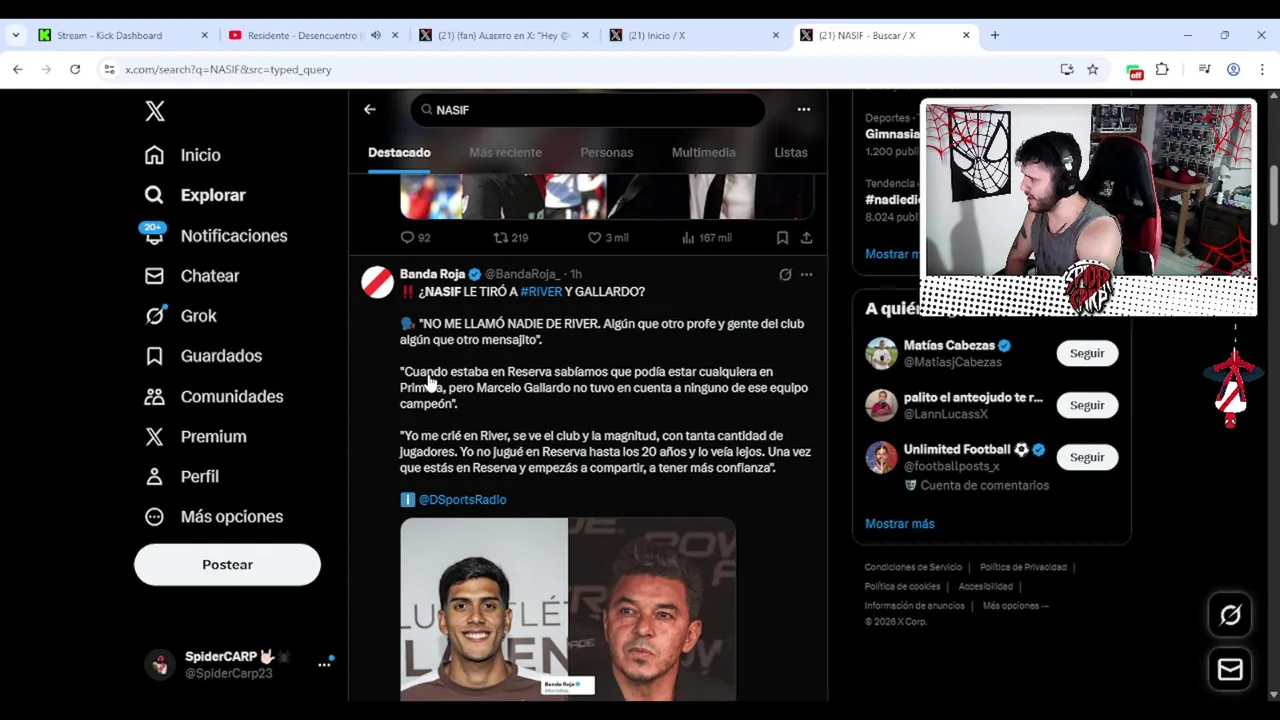1280x720 pixels.
Task: Open tab search dropdown arrow
Action: (15, 35)
